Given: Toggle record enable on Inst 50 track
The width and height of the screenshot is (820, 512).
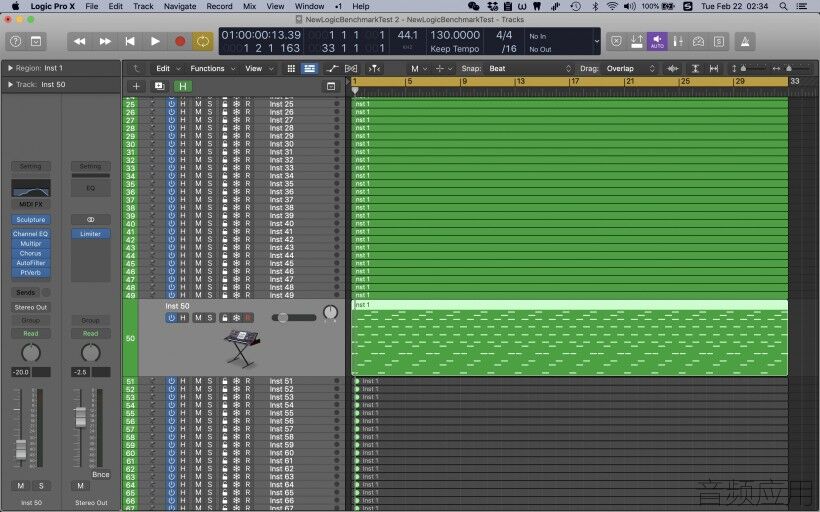Looking at the screenshot, I should 248,317.
